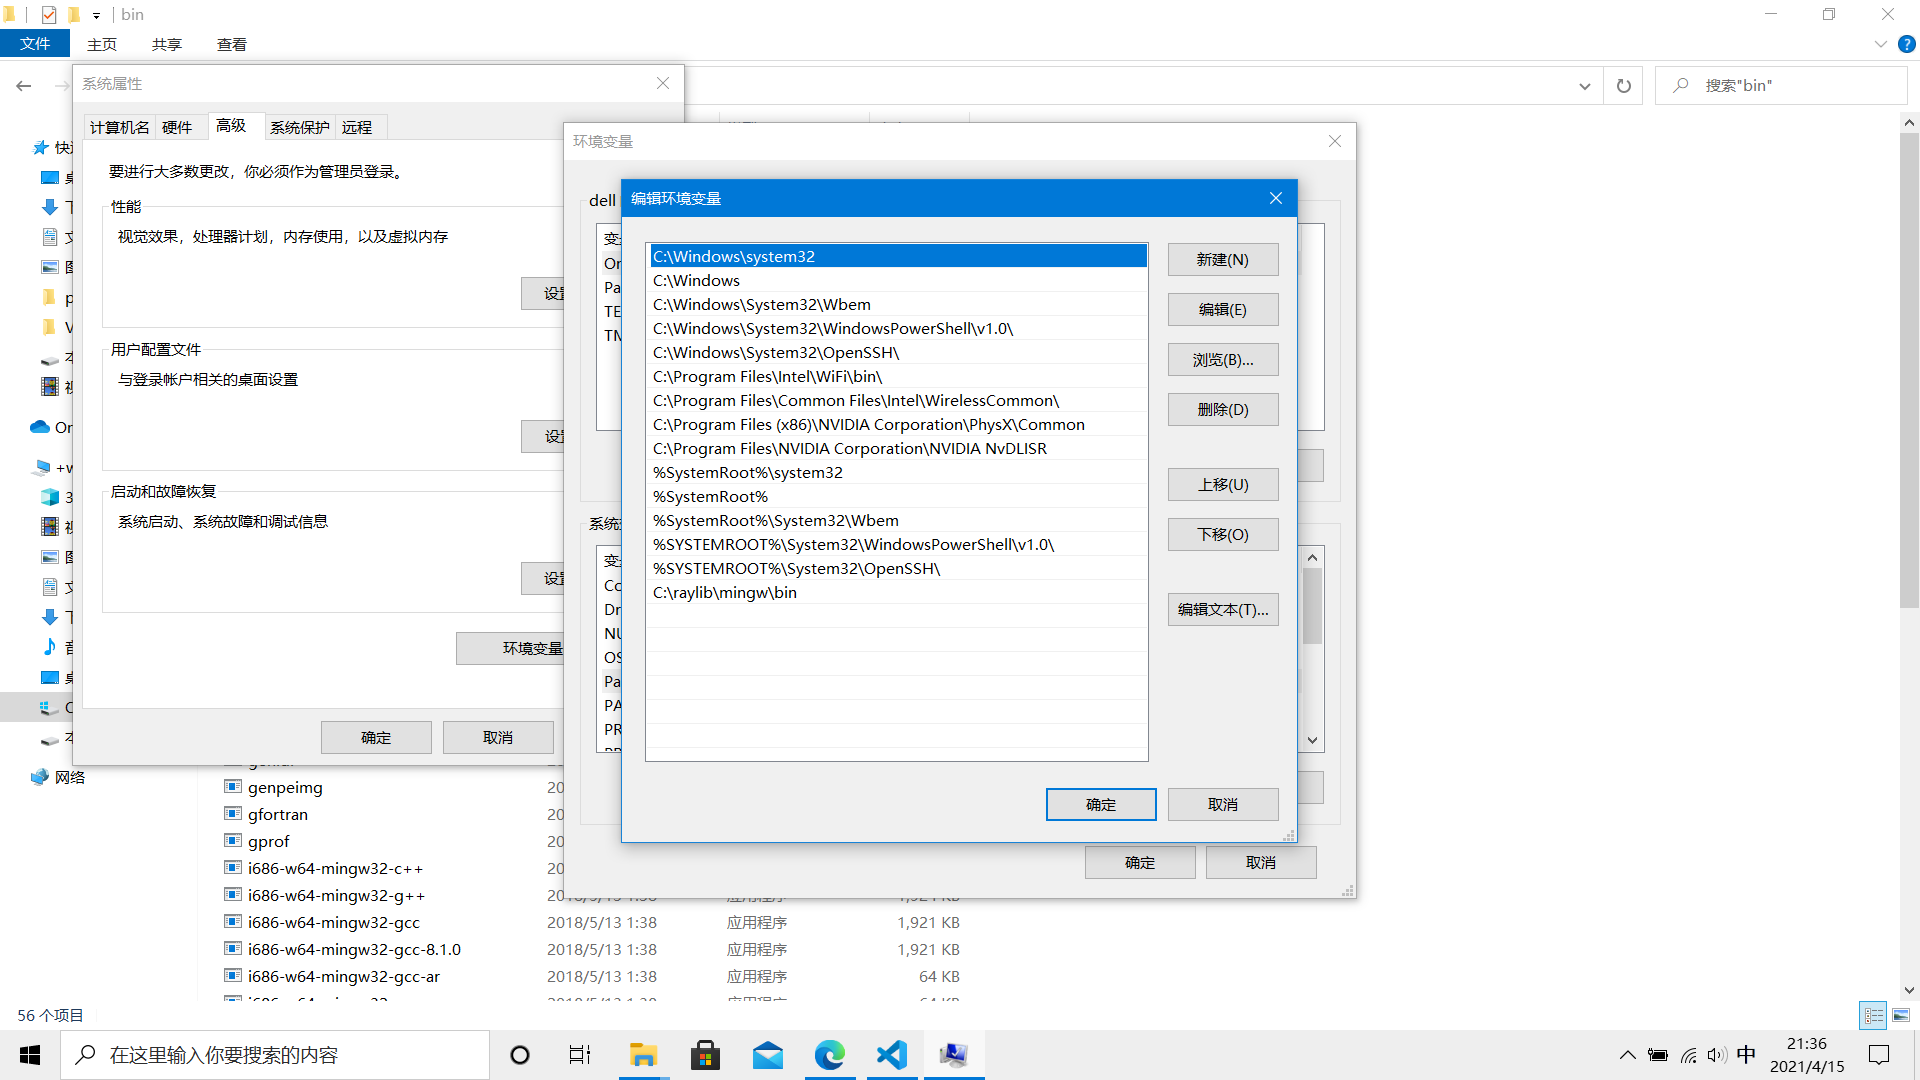The height and width of the screenshot is (1080, 1920).
Task: Switch to the 系统保护 tab
Action: tap(299, 127)
